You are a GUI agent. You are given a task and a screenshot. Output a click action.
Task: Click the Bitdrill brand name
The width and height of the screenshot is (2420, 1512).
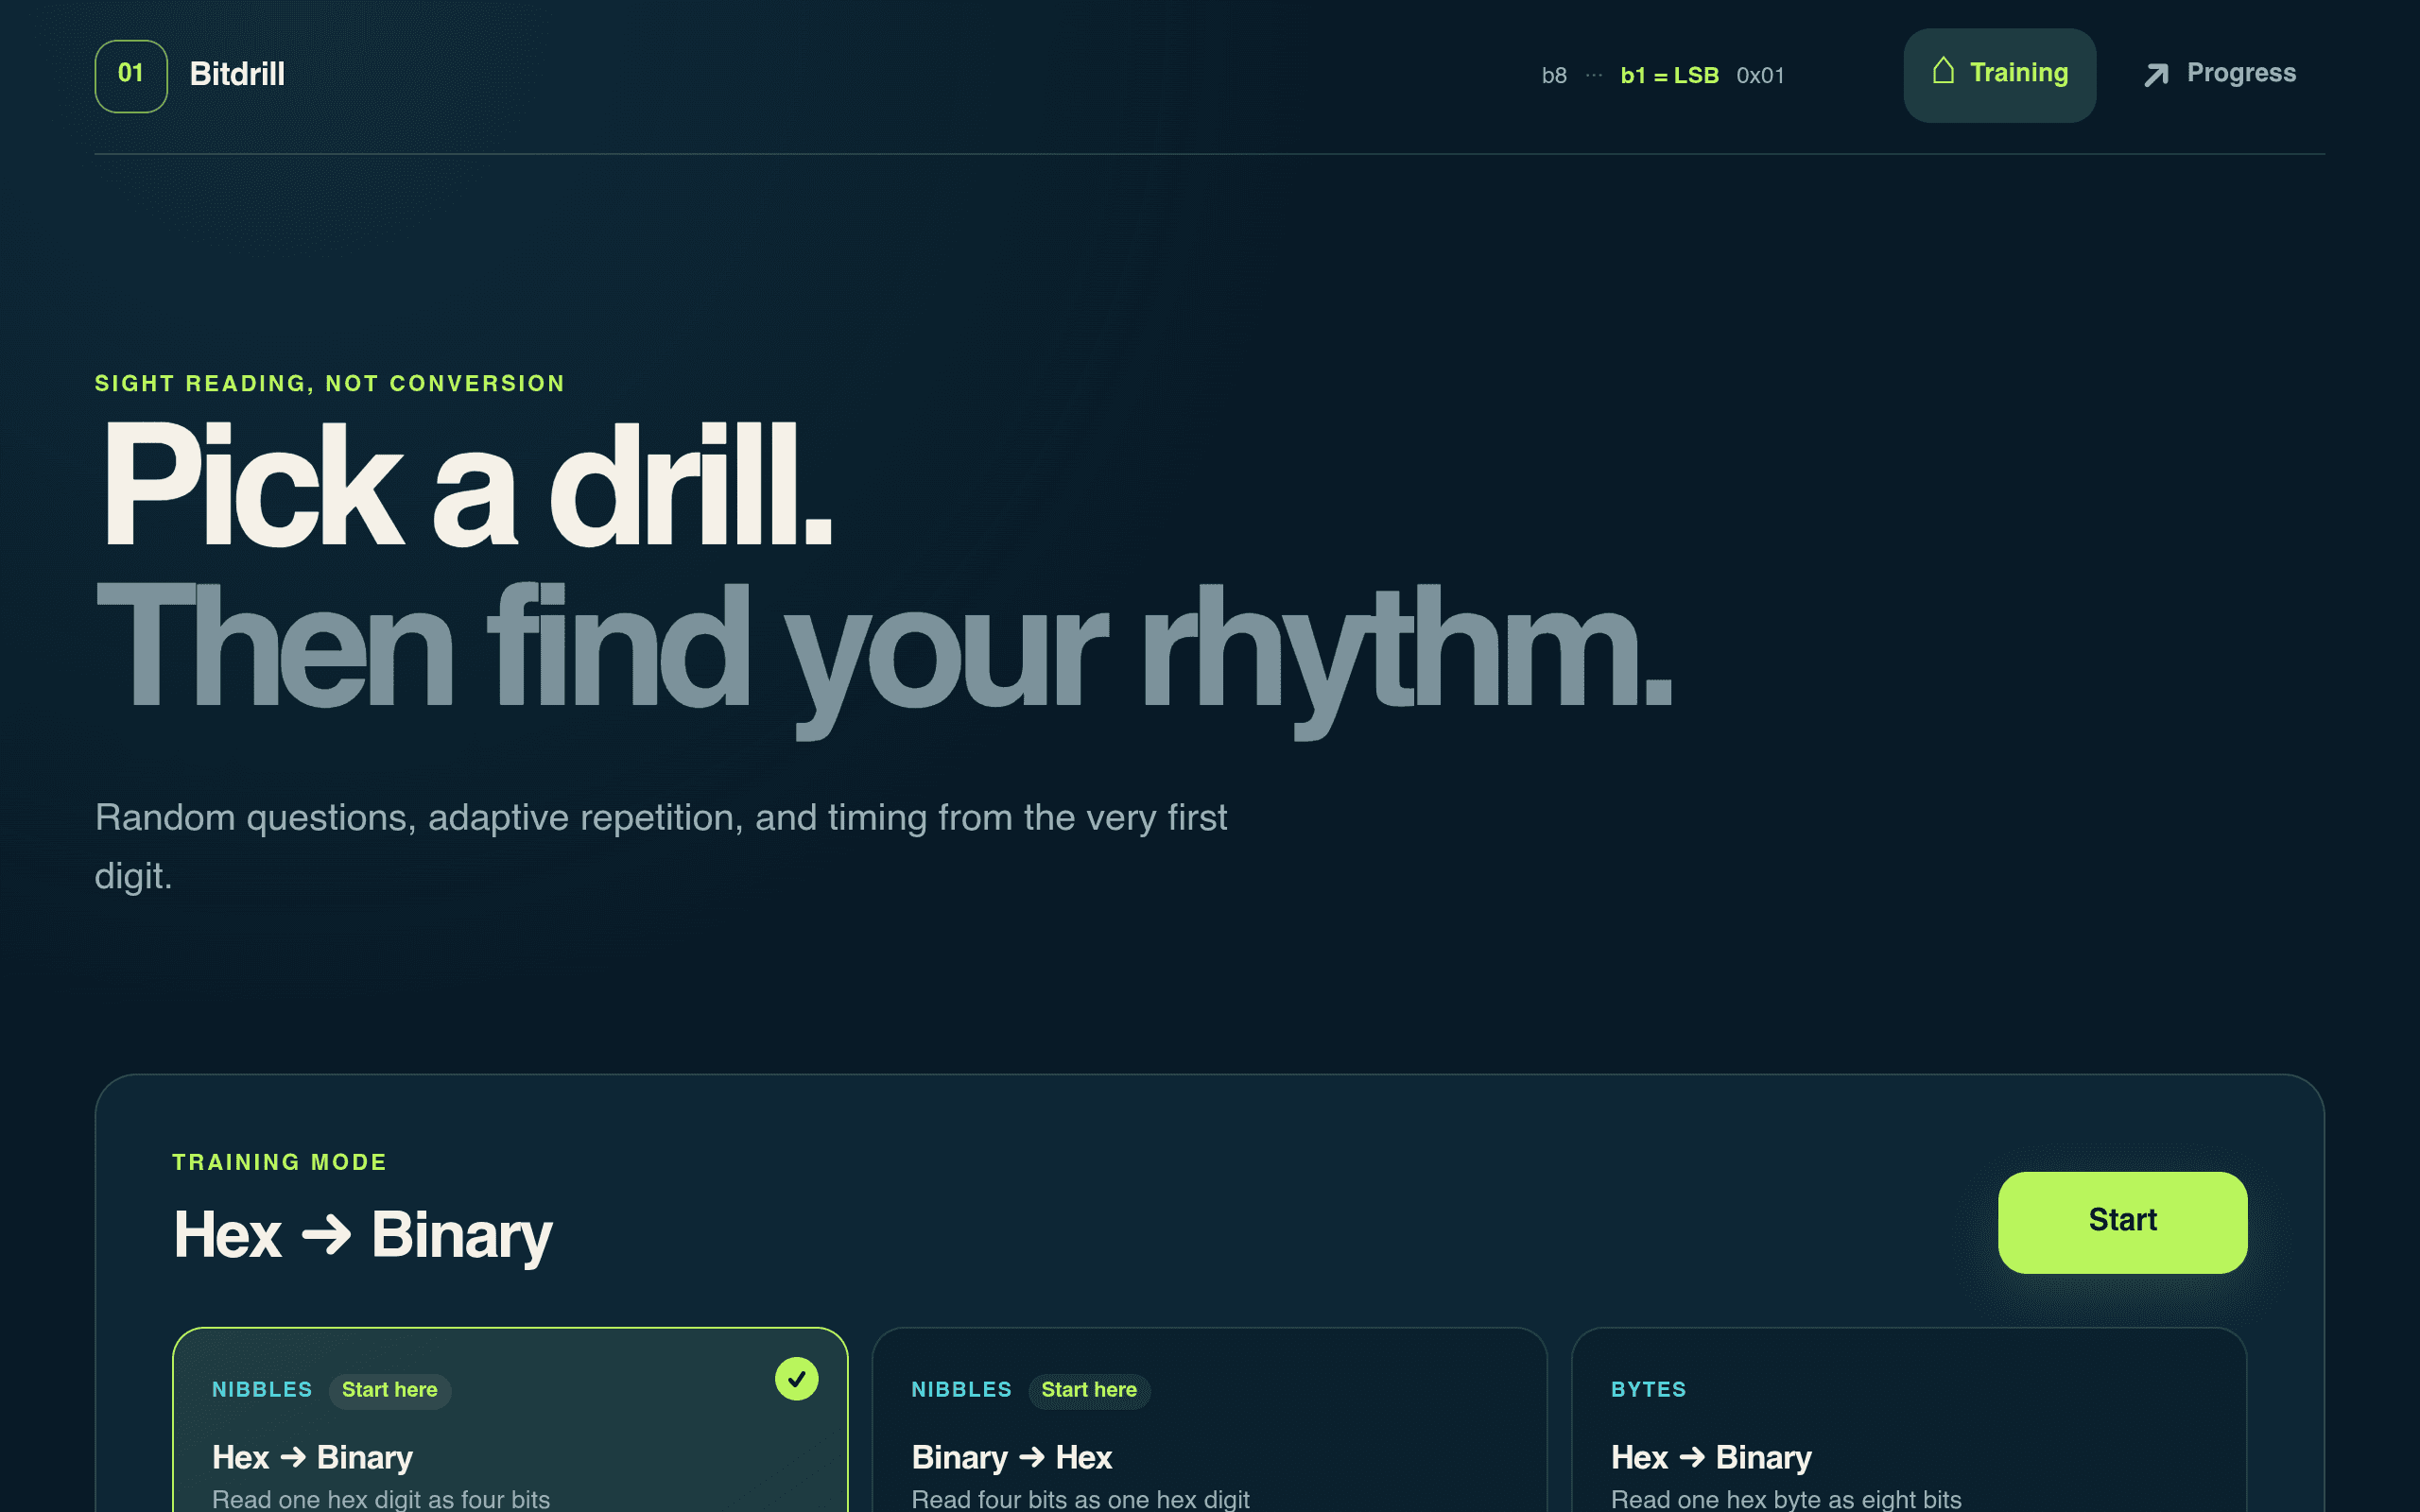pyautogui.click(x=237, y=74)
